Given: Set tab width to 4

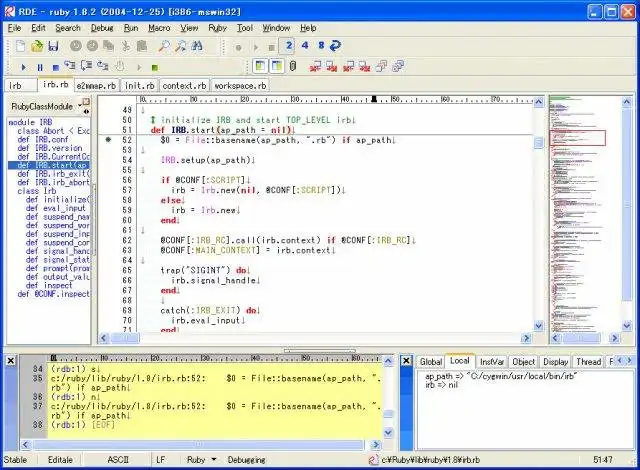Looking at the screenshot, I should 305,45.
